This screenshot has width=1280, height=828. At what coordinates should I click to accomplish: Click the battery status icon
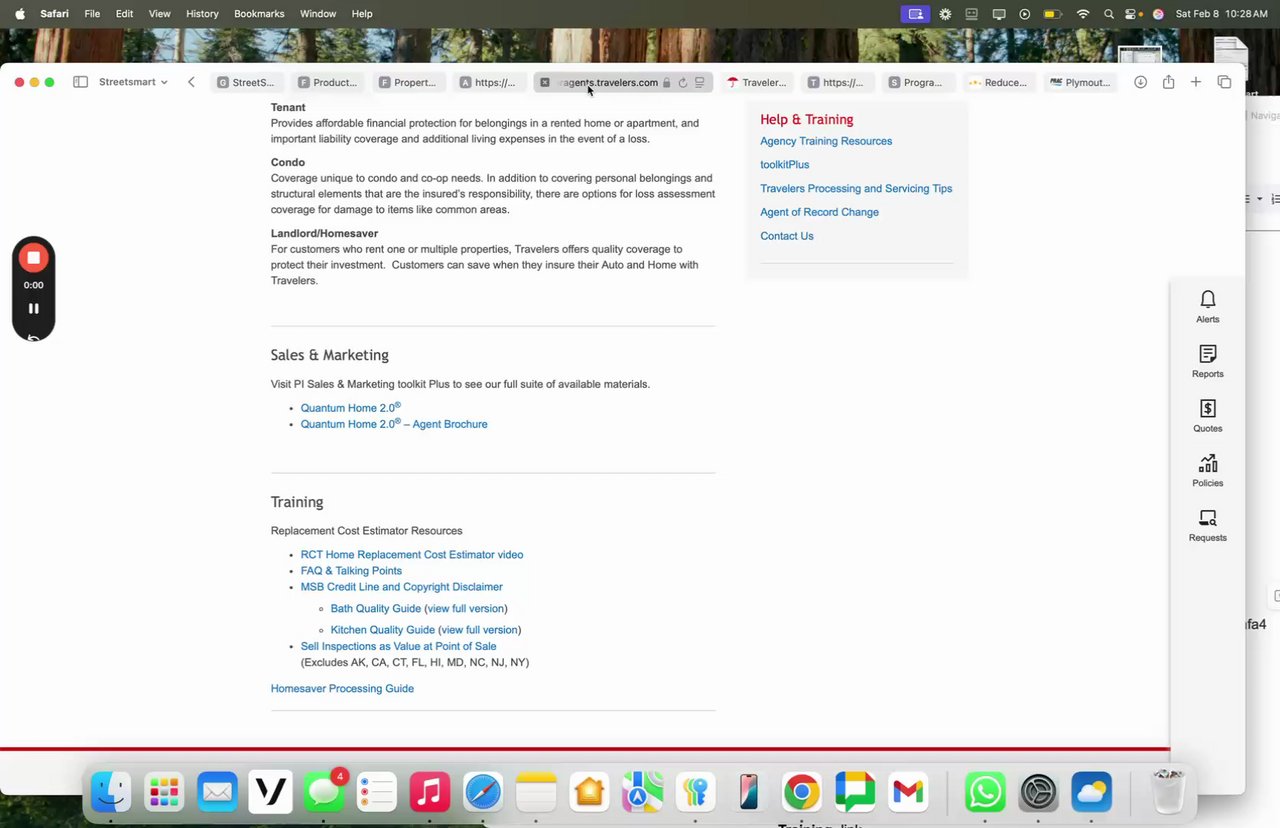click(1052, 14)
